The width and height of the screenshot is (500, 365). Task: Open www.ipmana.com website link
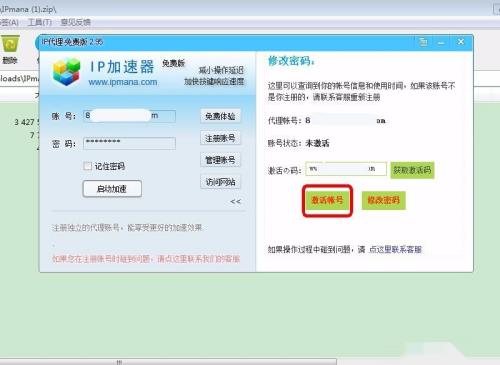click(123, 82)
